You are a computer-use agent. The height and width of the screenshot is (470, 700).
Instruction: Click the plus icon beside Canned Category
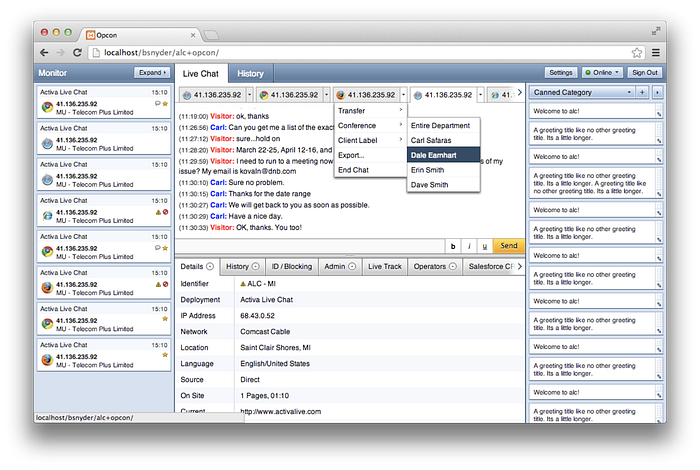click(642, 92)
